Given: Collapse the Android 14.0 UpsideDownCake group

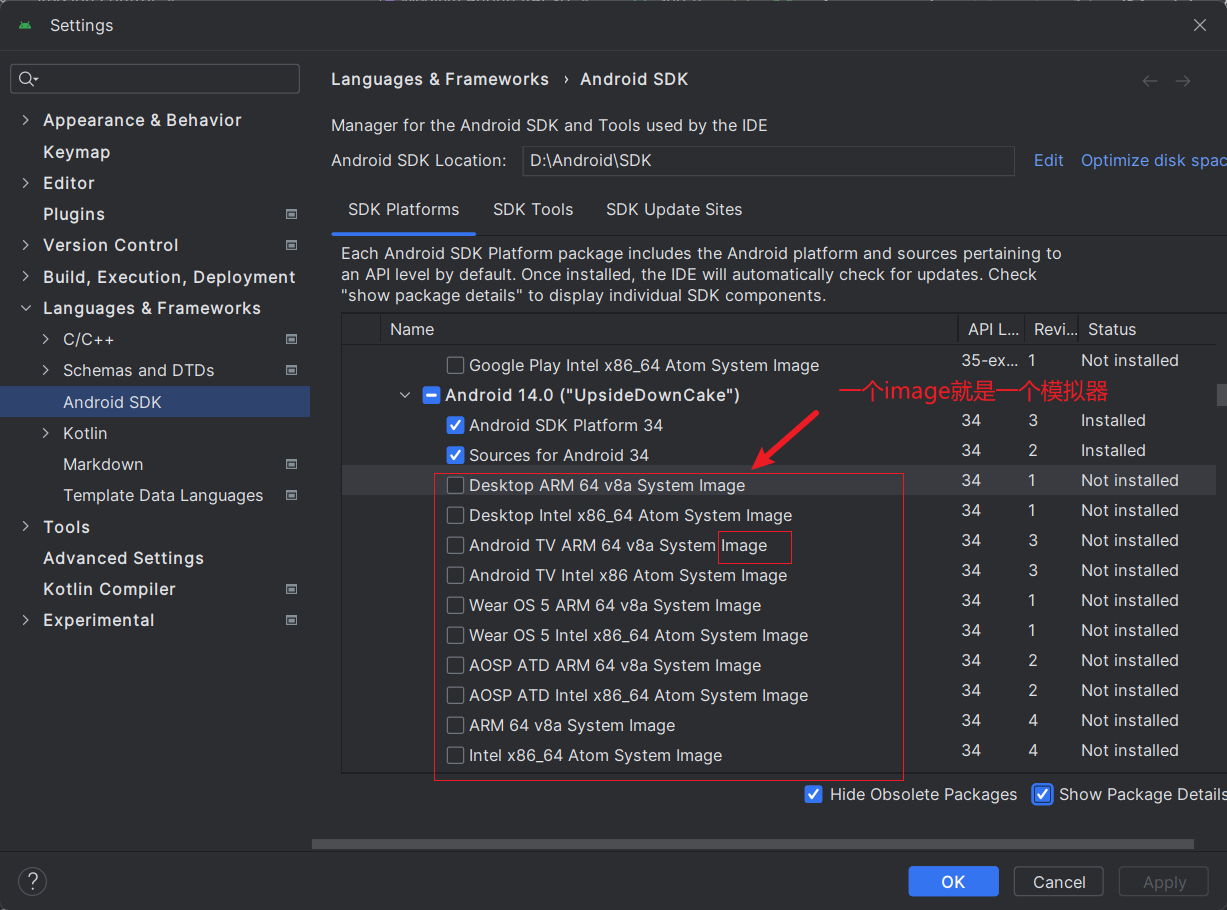Looking at the screenshot, I should point(405,395).
